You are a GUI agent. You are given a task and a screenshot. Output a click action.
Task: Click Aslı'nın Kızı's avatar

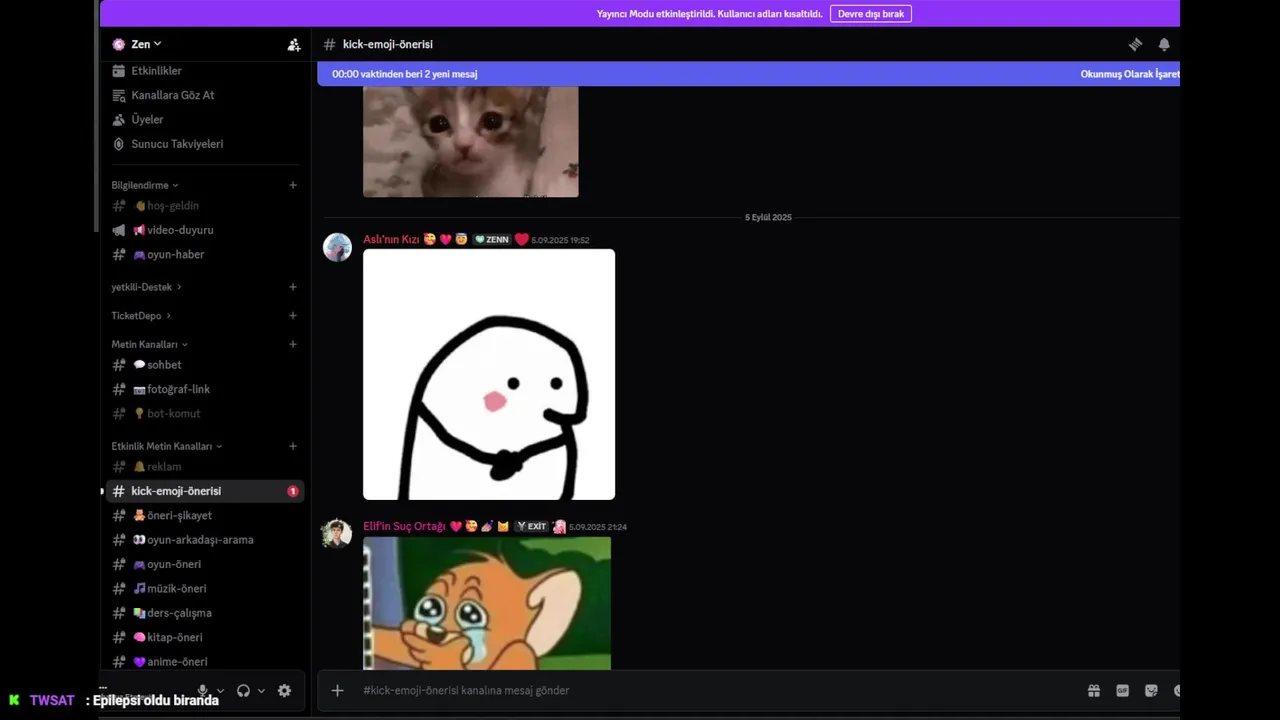(x=337, y=247)
